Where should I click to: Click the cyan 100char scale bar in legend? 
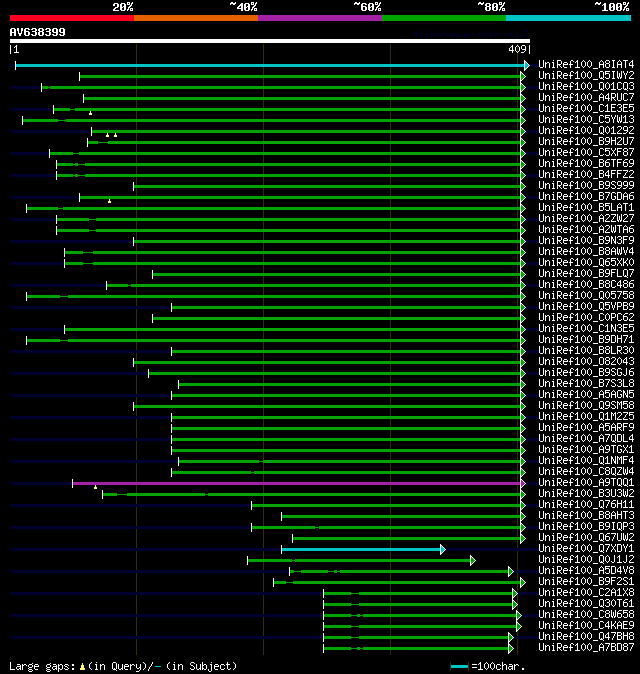pyautogui.click(x=459, y=667)
